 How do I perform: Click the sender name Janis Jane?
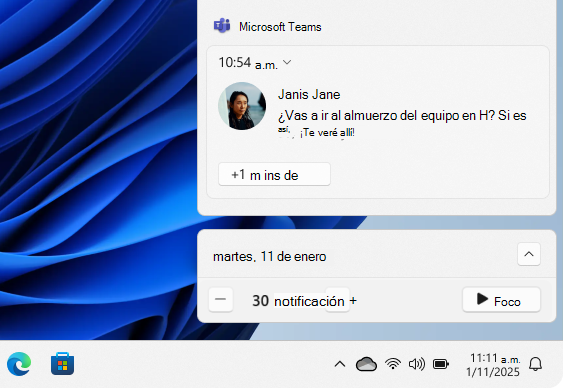(309, 94)
